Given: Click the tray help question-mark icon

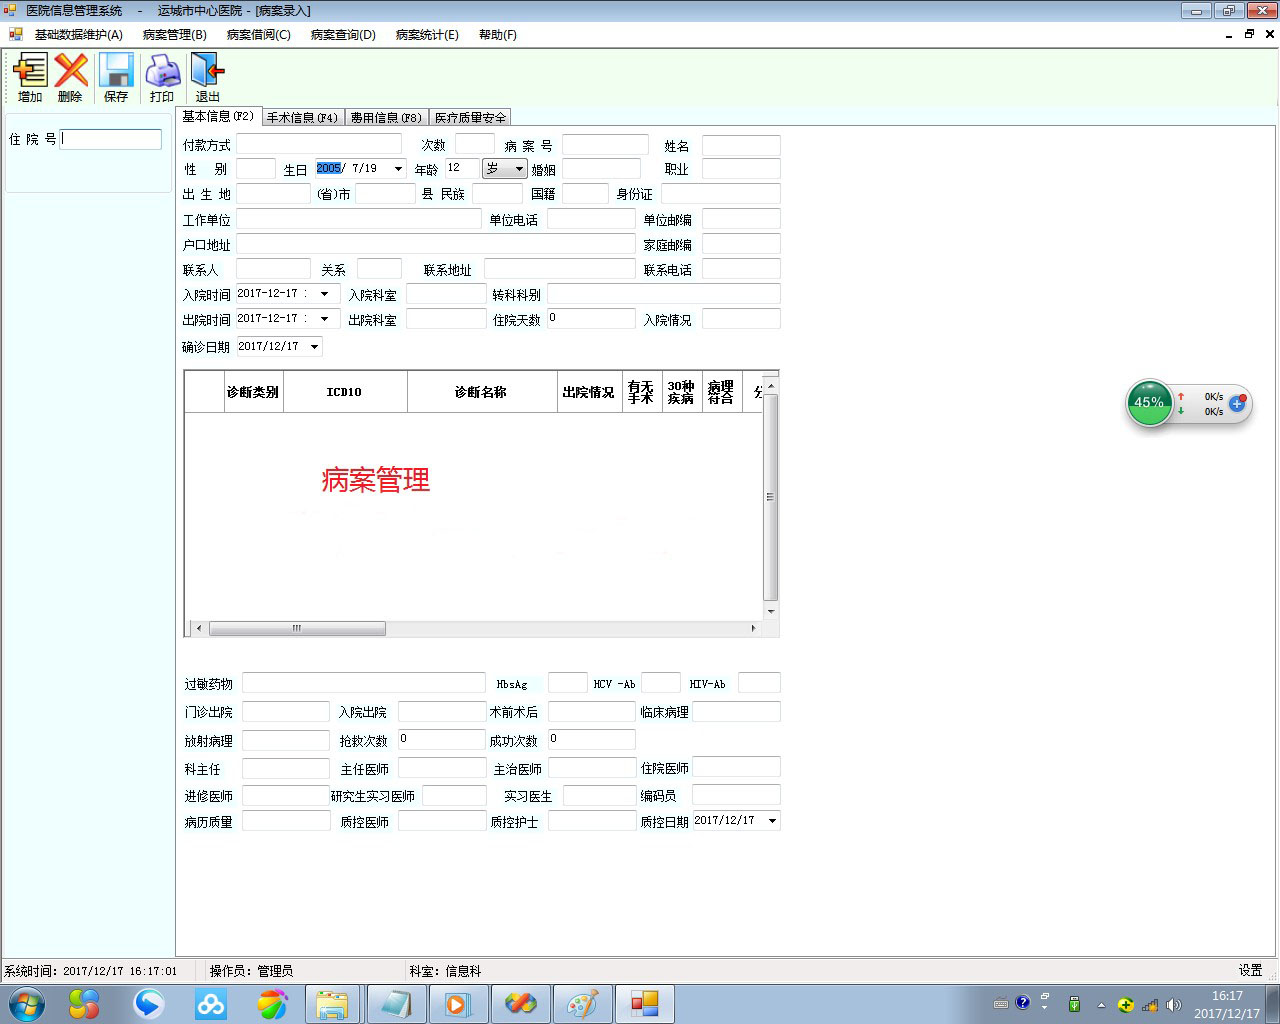Looking at the screenshot, I should [1022, 1003].
